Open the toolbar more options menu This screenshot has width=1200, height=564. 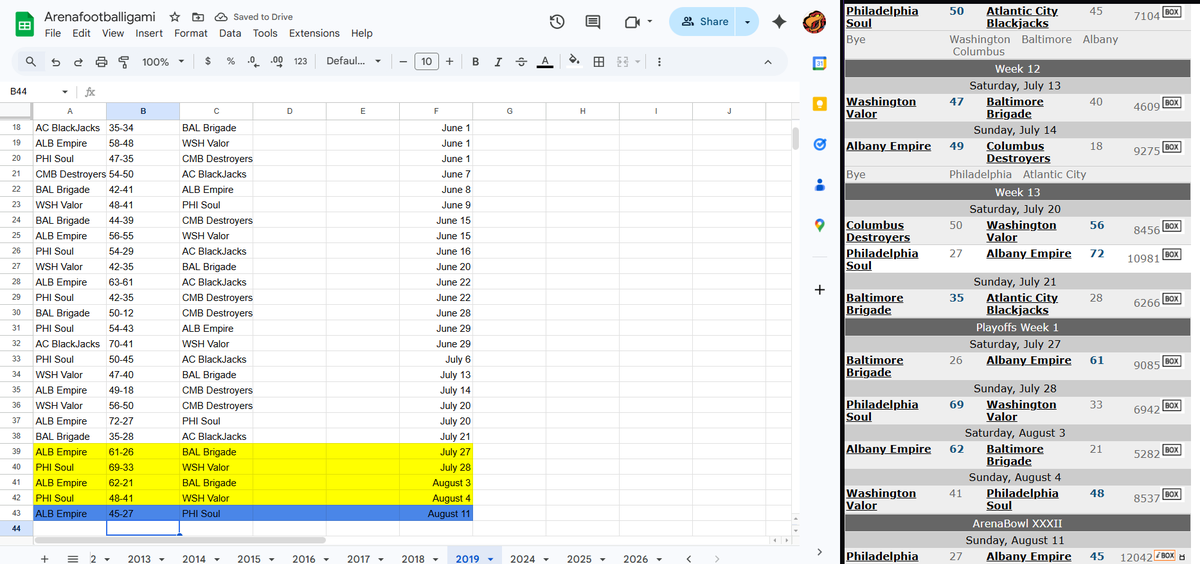click(659, 62)
